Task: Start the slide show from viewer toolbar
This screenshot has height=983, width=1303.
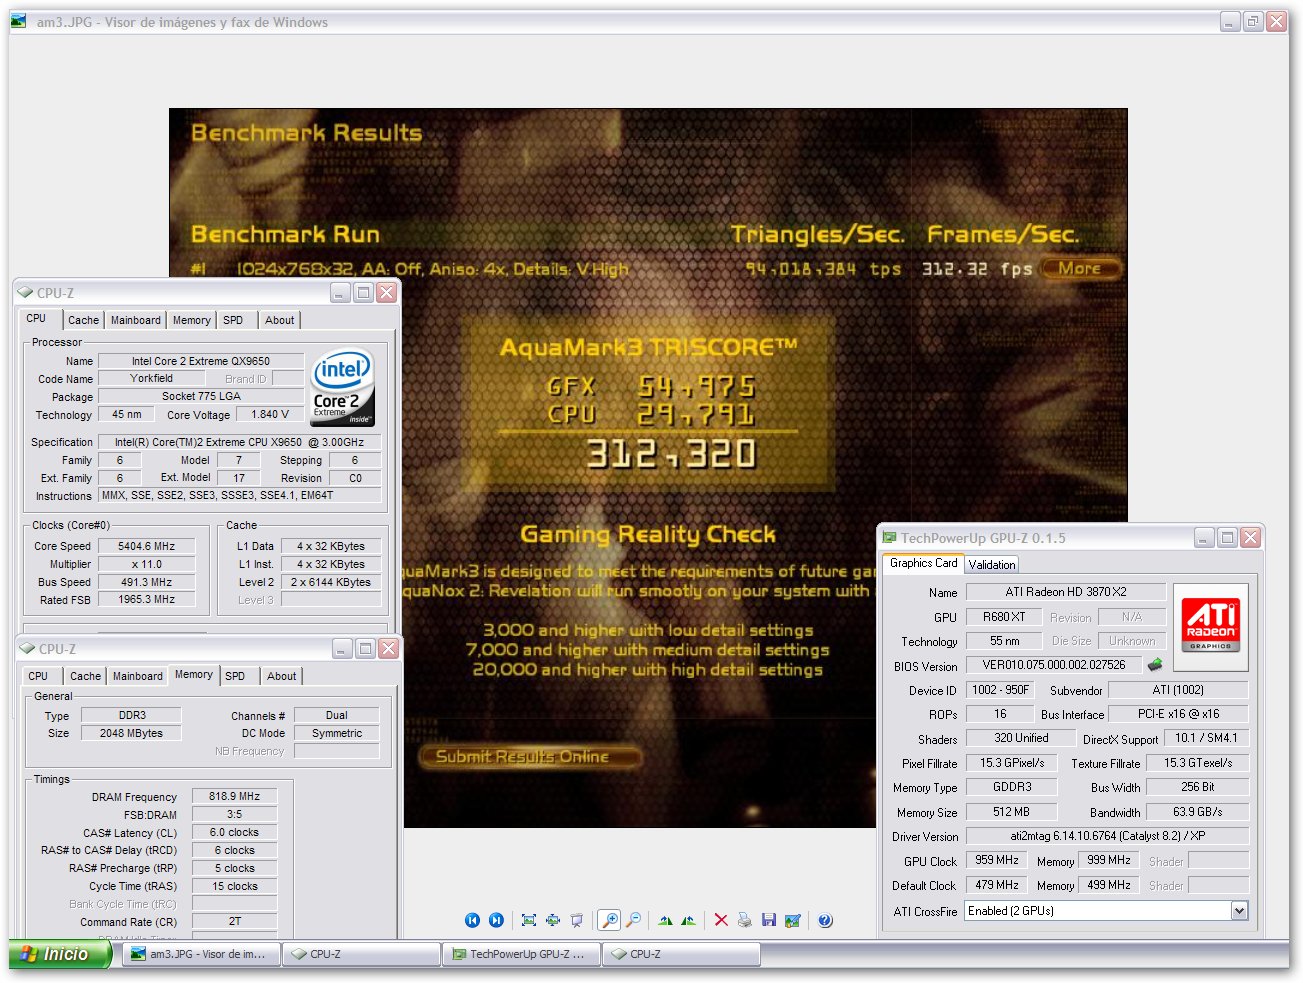Action: 577,920
